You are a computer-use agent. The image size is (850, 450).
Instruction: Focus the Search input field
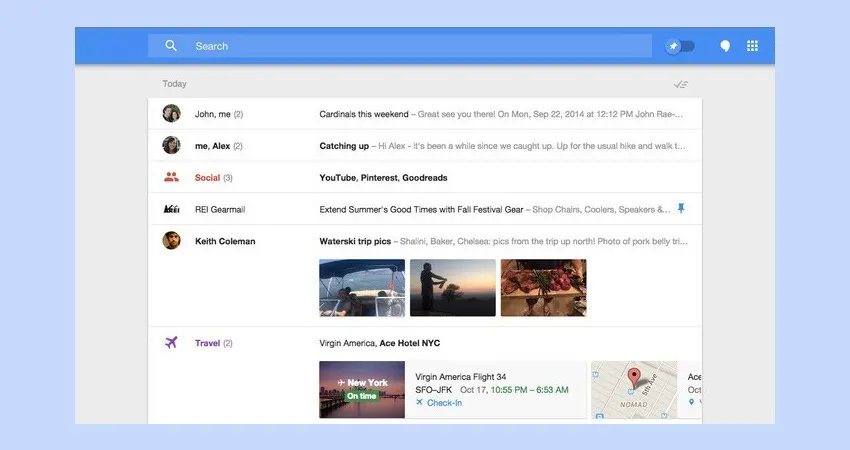(400, 46)
